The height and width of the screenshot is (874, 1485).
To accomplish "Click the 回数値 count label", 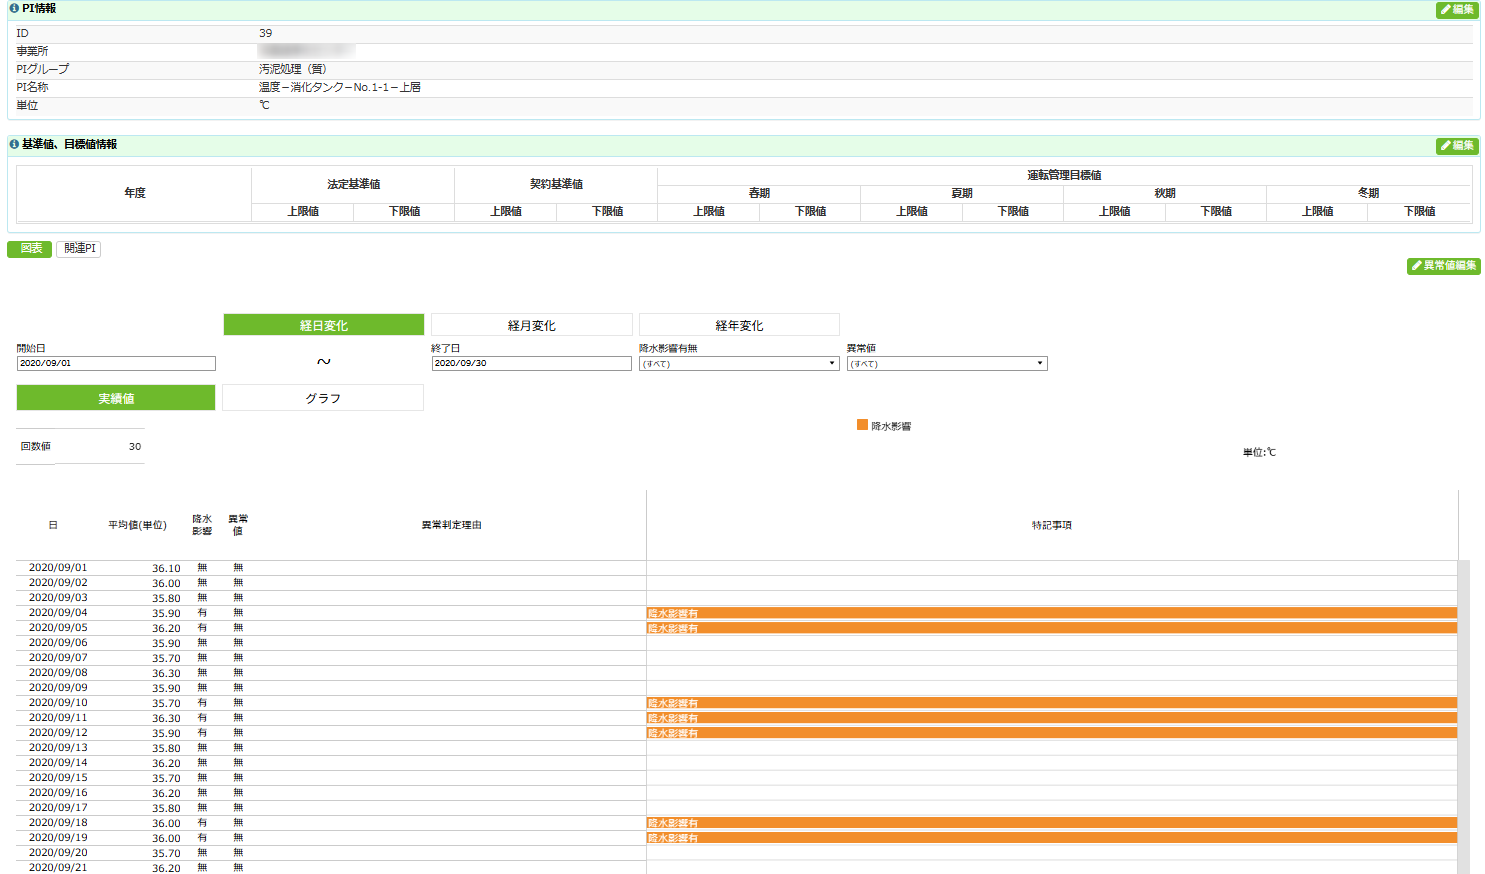I will tap(35, 446).
